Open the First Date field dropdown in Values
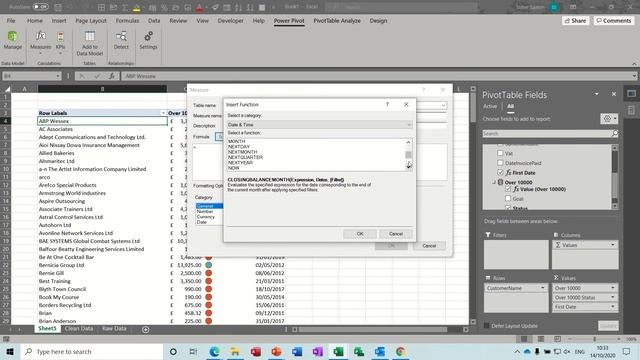The width and height of the screenshot is (640, 360). [x=613, y=307]
